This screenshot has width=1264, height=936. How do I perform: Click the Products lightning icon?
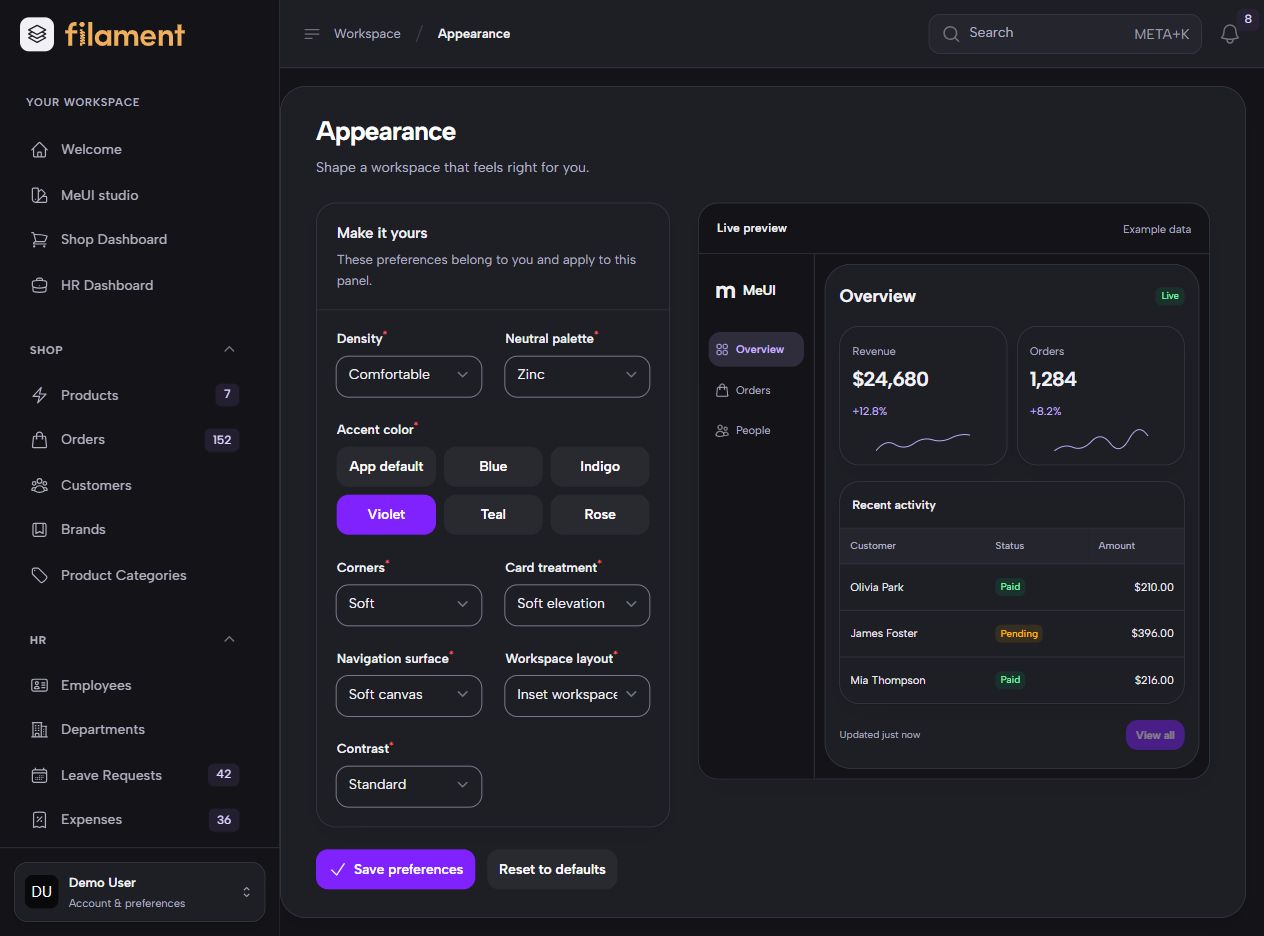(40, 395)
